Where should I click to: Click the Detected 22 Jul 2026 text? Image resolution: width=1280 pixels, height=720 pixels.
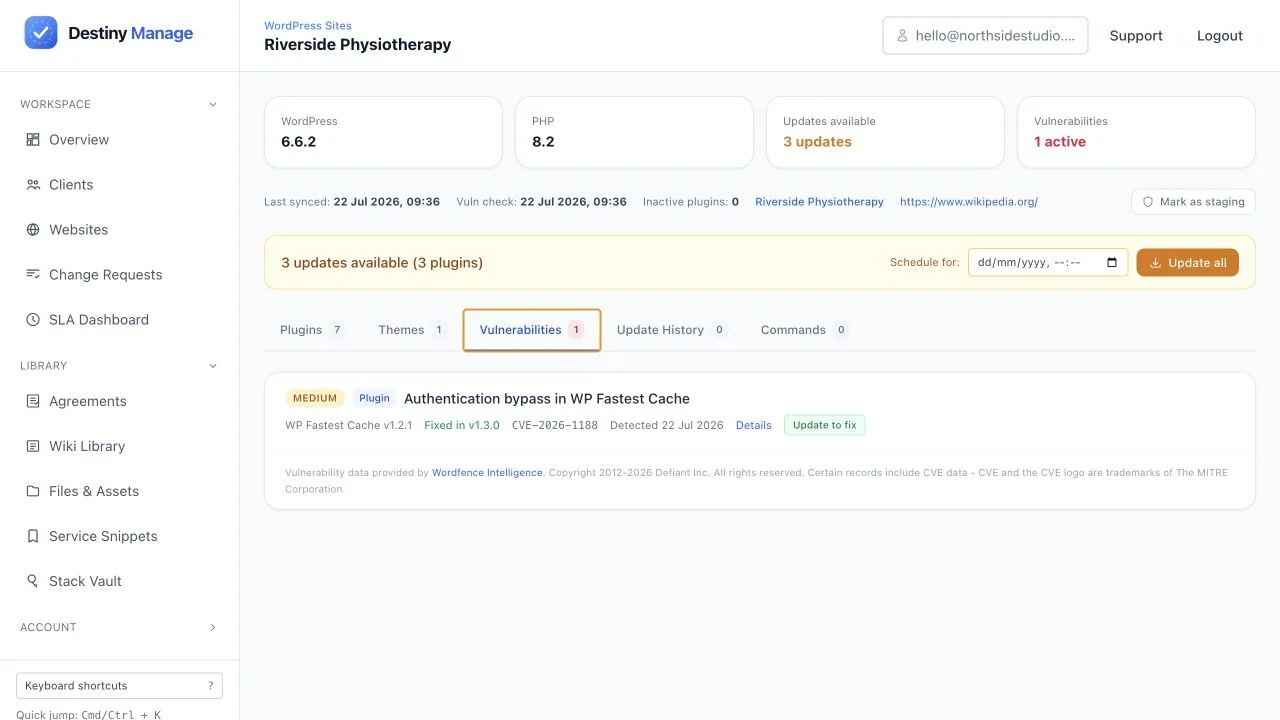pyautogui.click(x=667, y=425)
